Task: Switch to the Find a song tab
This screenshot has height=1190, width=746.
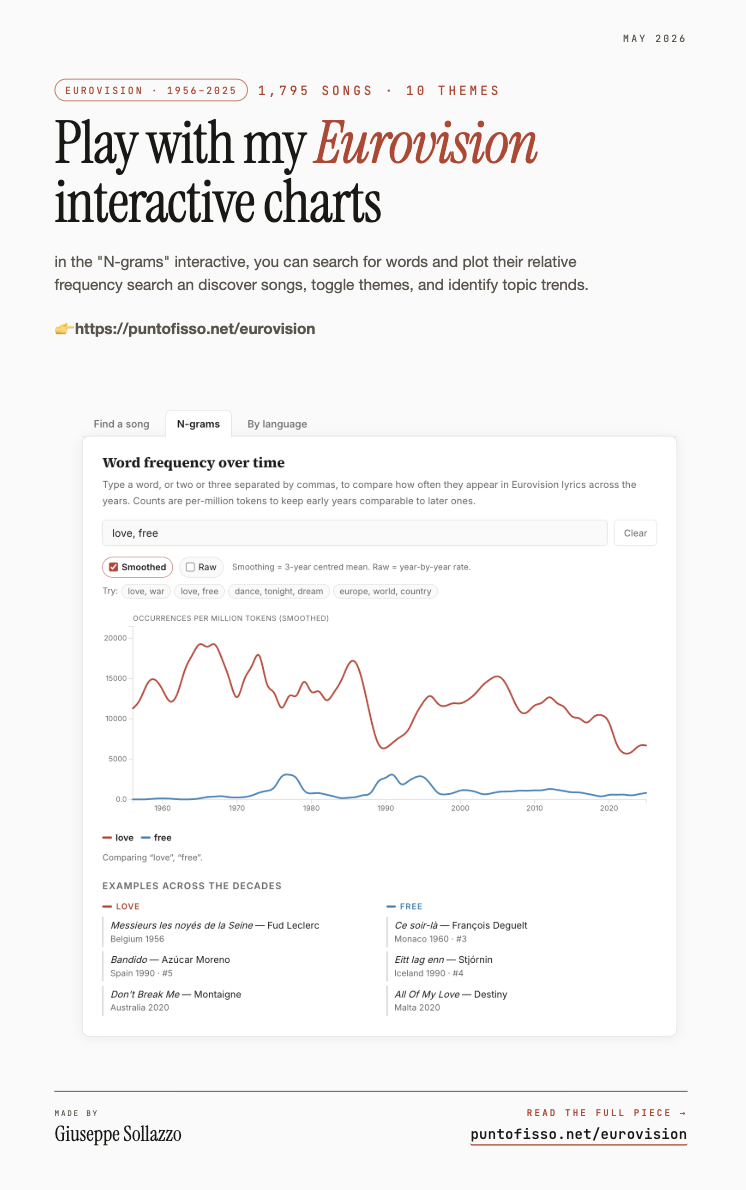Action: coord(121,424)
